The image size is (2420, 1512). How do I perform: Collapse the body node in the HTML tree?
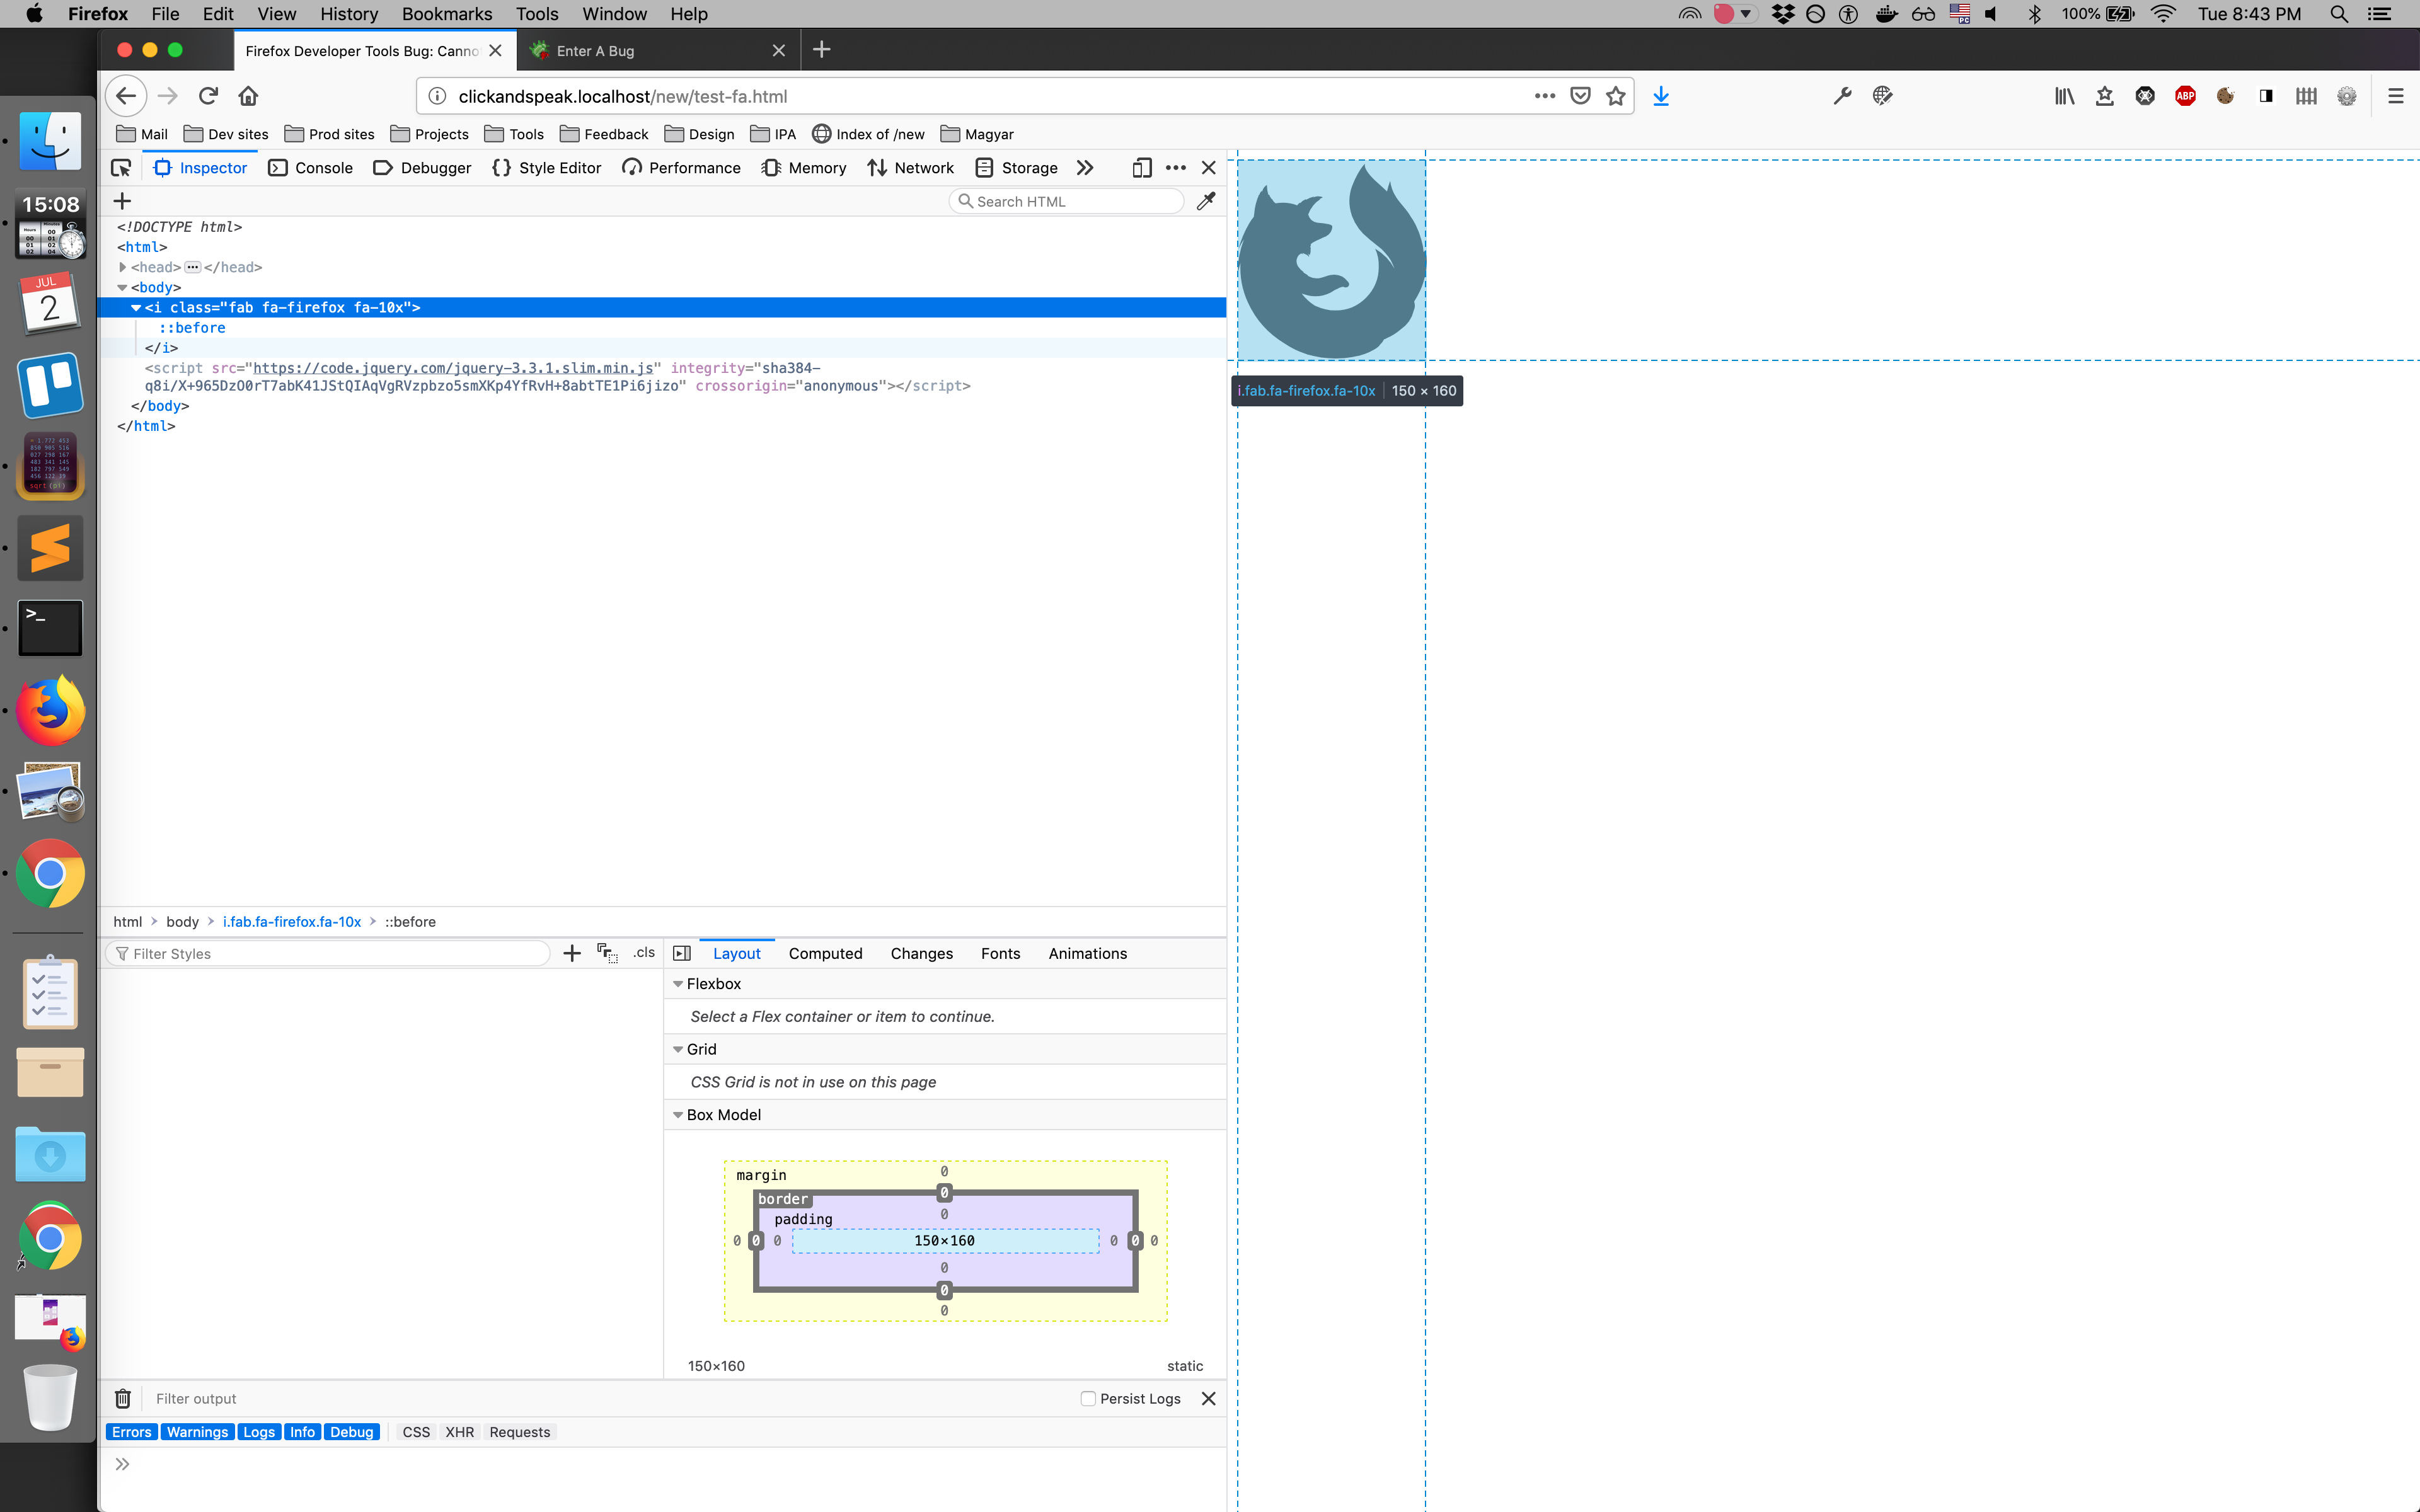122,287
